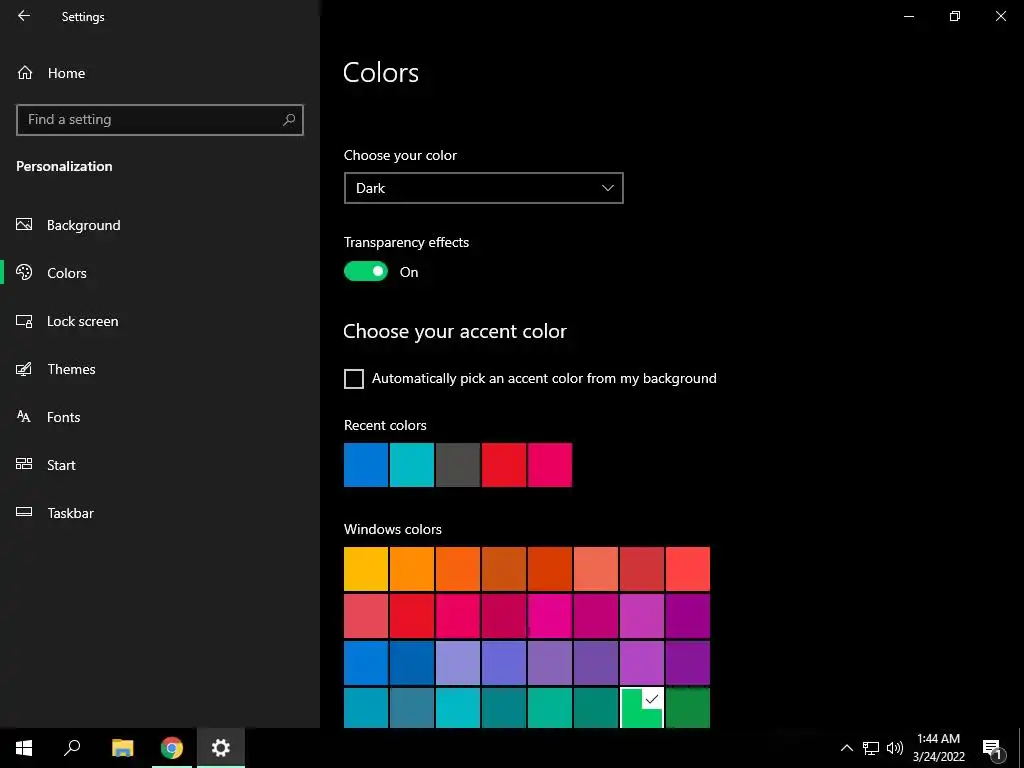Launch File Explorer from taskbar
The image size is (1024, 768).
[x=122, y=748]
